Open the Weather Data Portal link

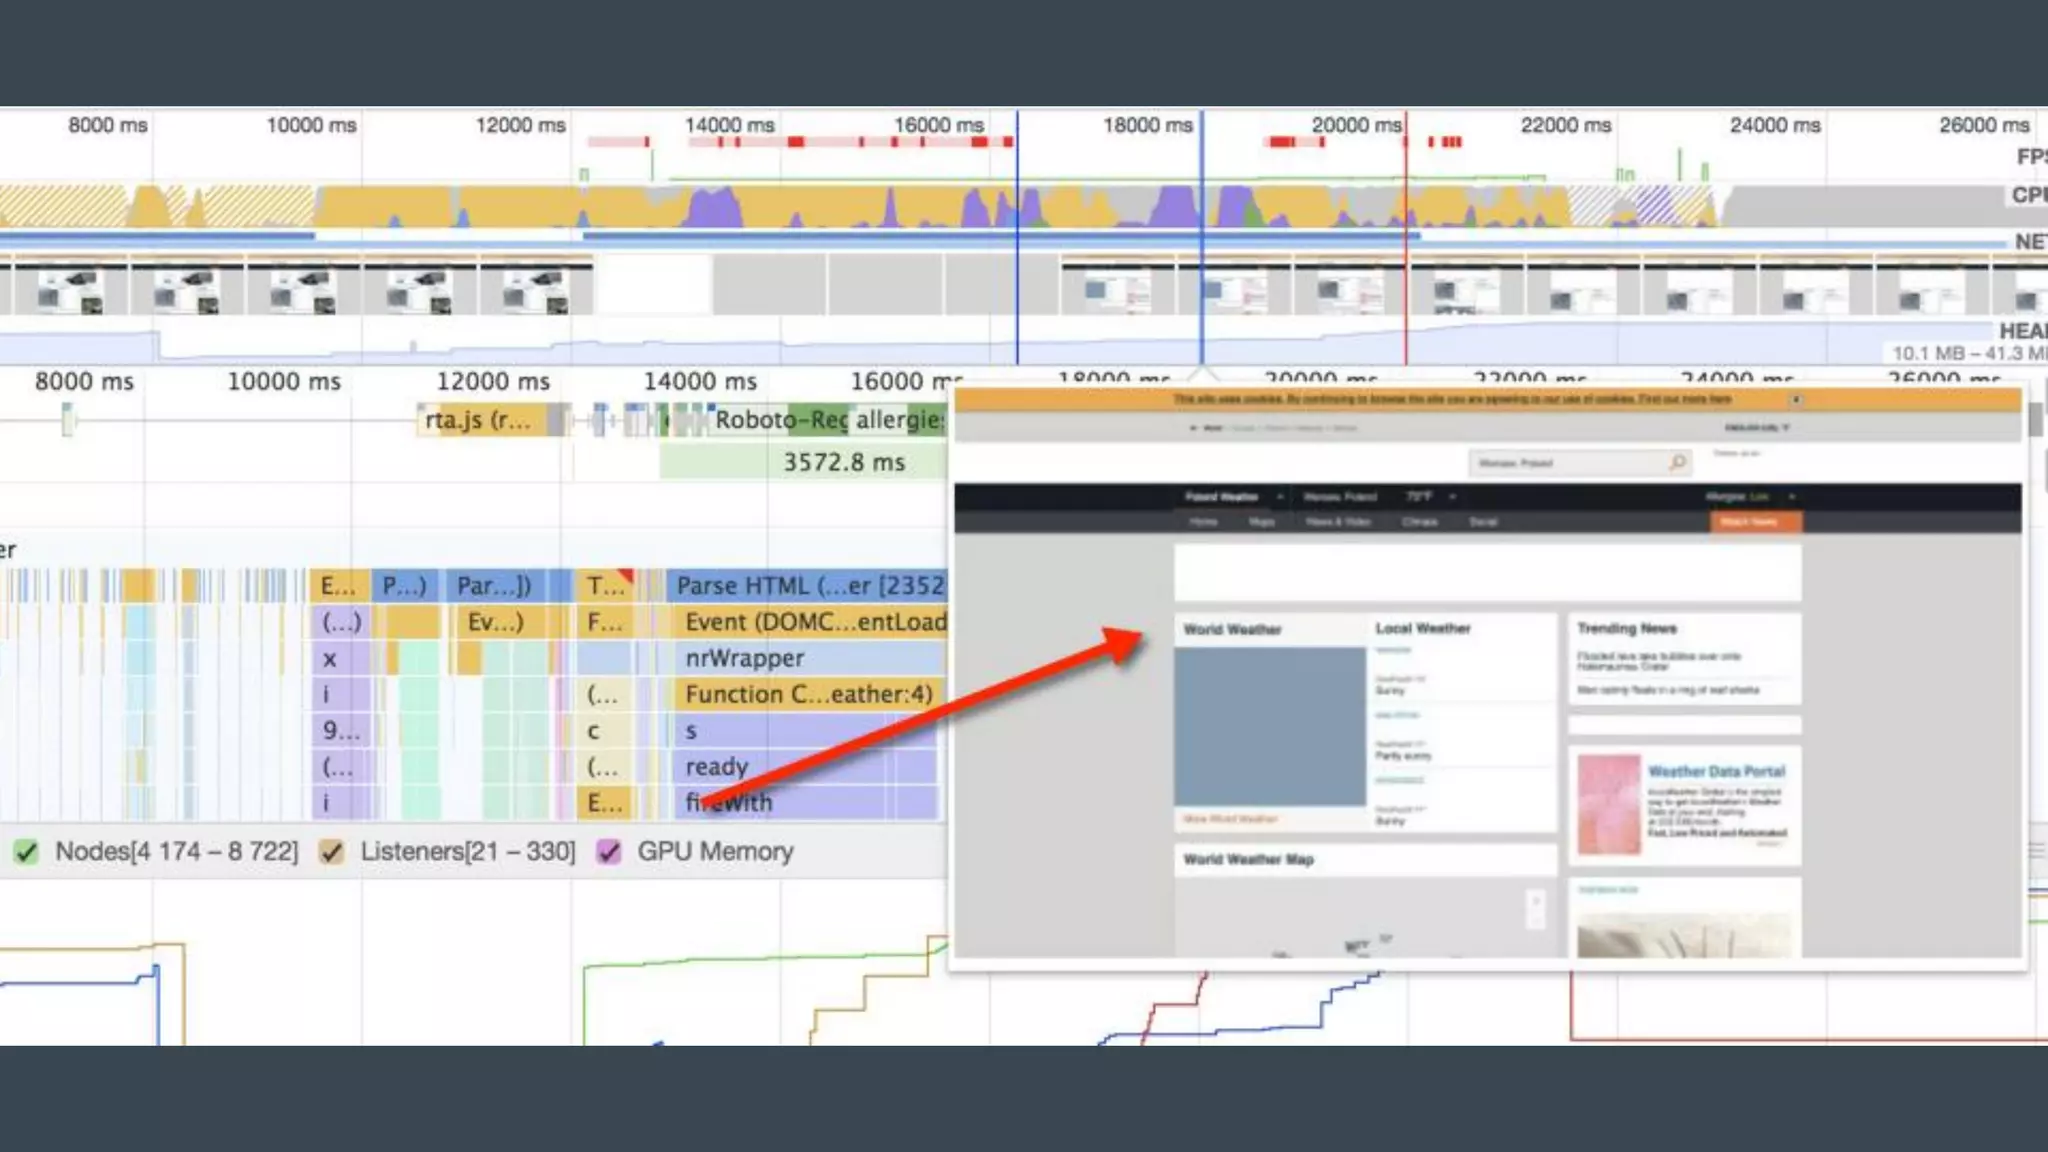coord(1716,772)
